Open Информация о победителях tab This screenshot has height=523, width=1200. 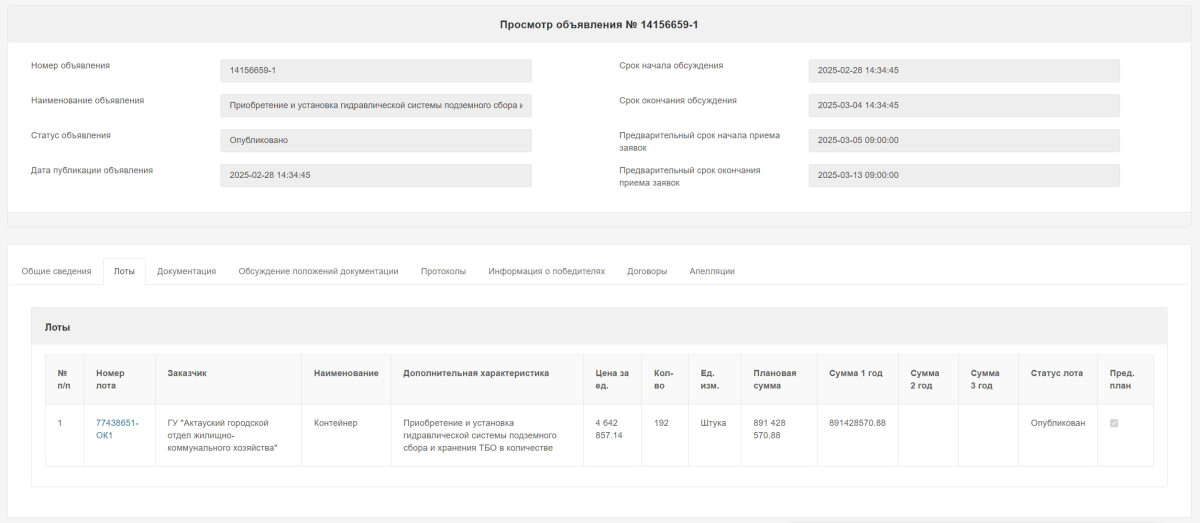pyautogui.click(x=546, y=271)
